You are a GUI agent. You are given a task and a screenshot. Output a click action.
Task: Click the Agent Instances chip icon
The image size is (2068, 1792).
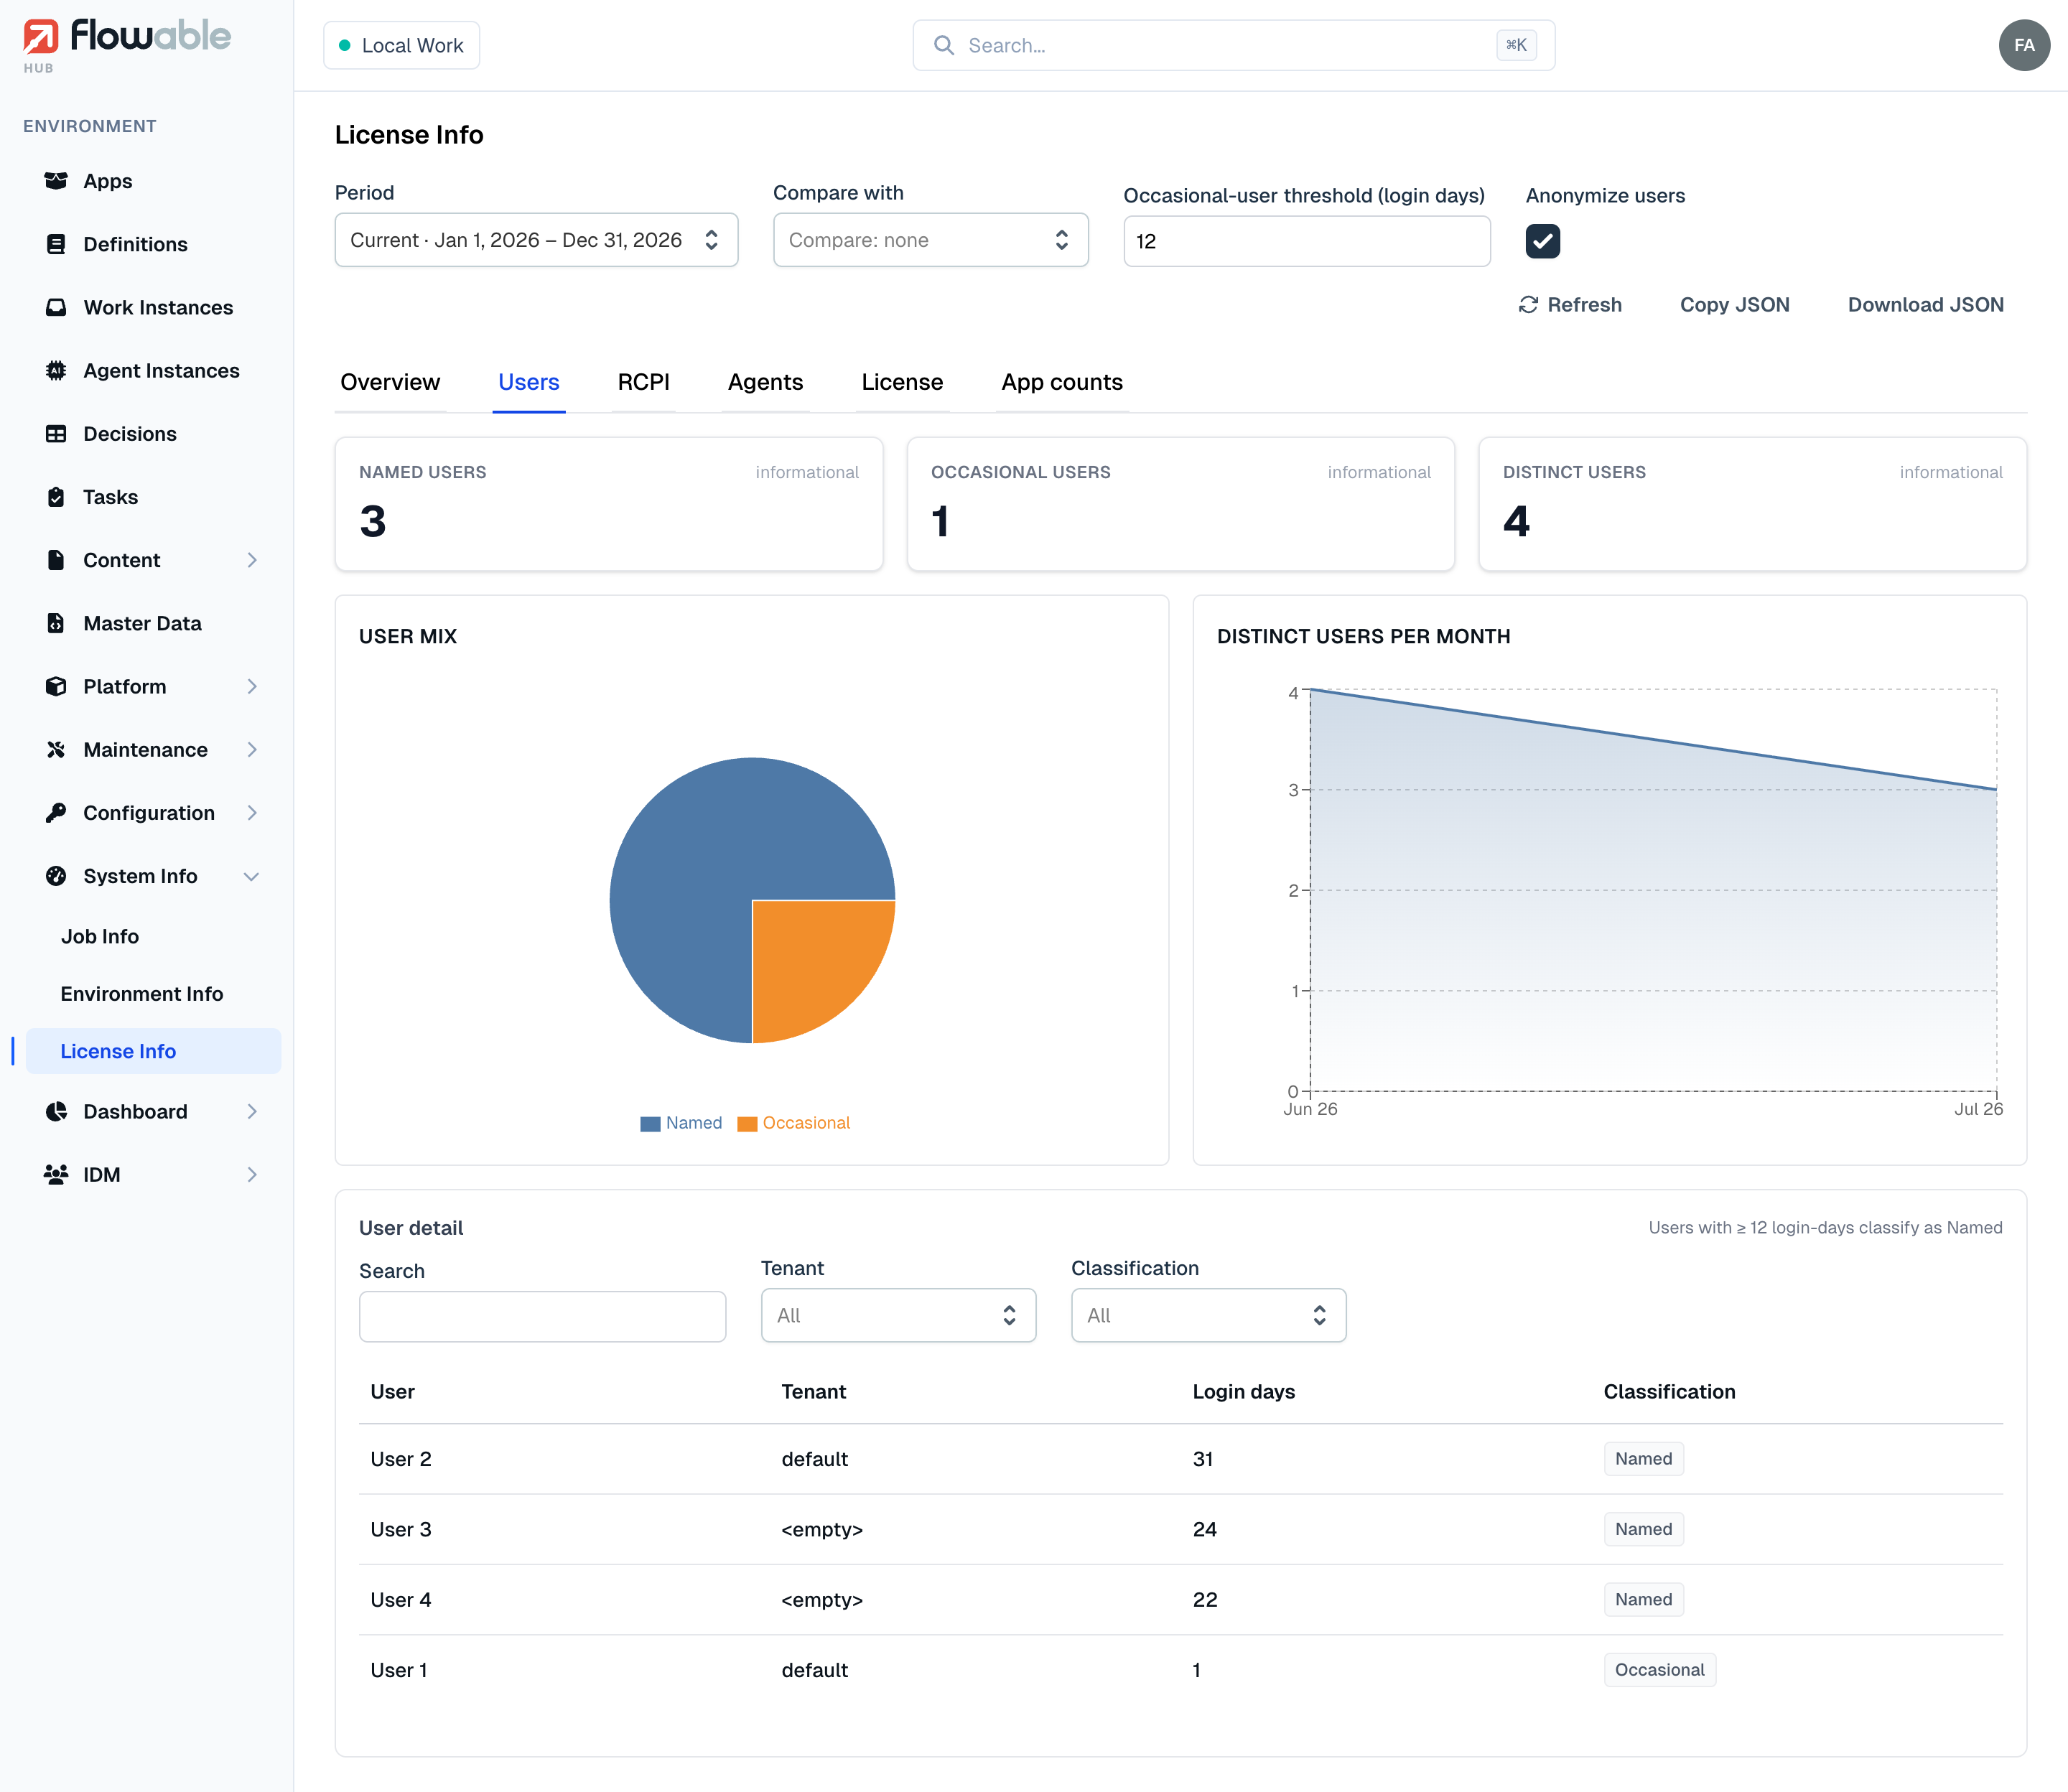[56, 370]
